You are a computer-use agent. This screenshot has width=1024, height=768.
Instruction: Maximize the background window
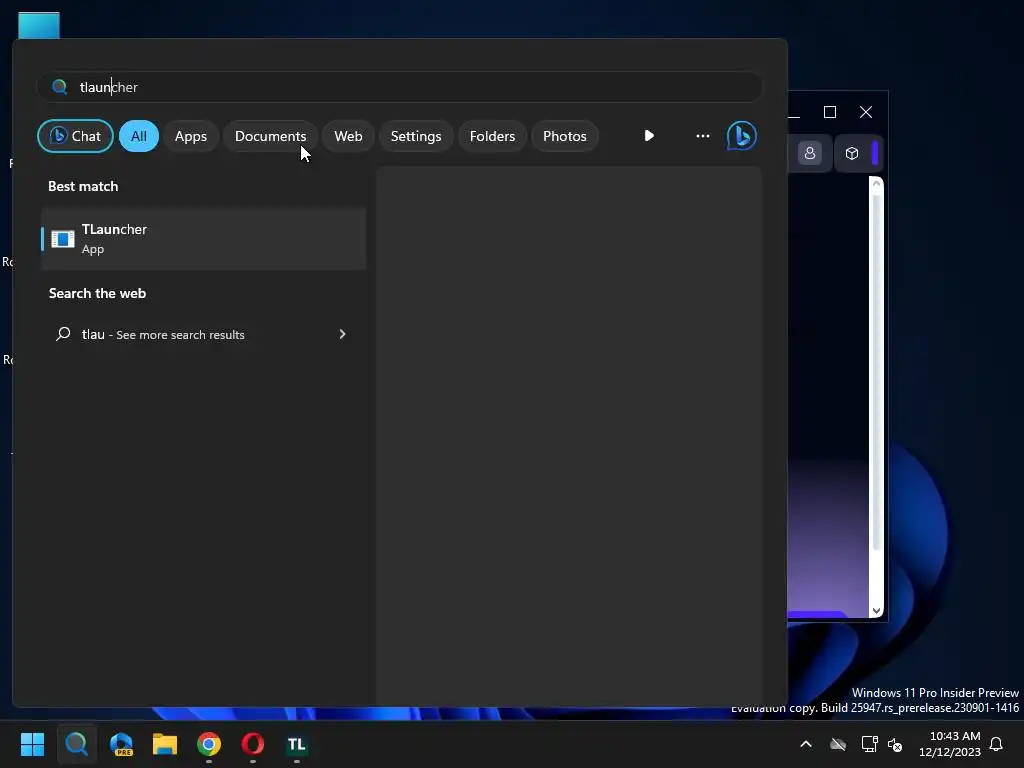830,112
